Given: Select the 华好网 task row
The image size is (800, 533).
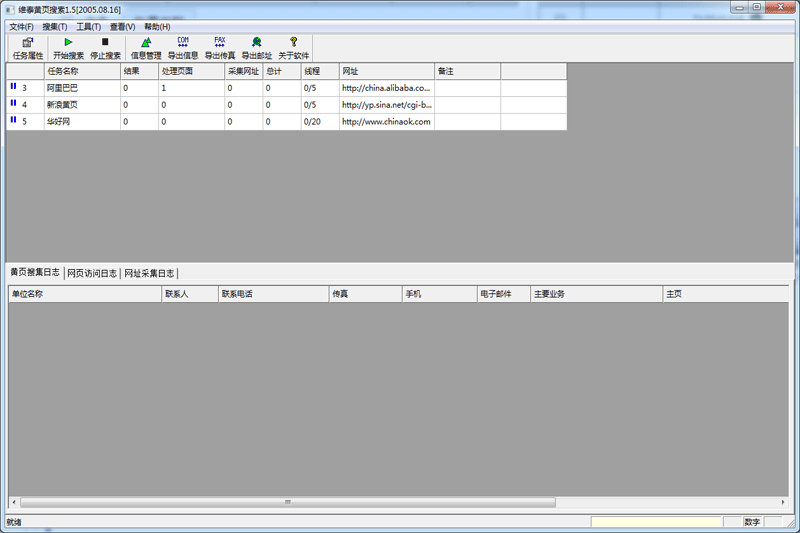Looking at the screenshot, I should [286, 121].
